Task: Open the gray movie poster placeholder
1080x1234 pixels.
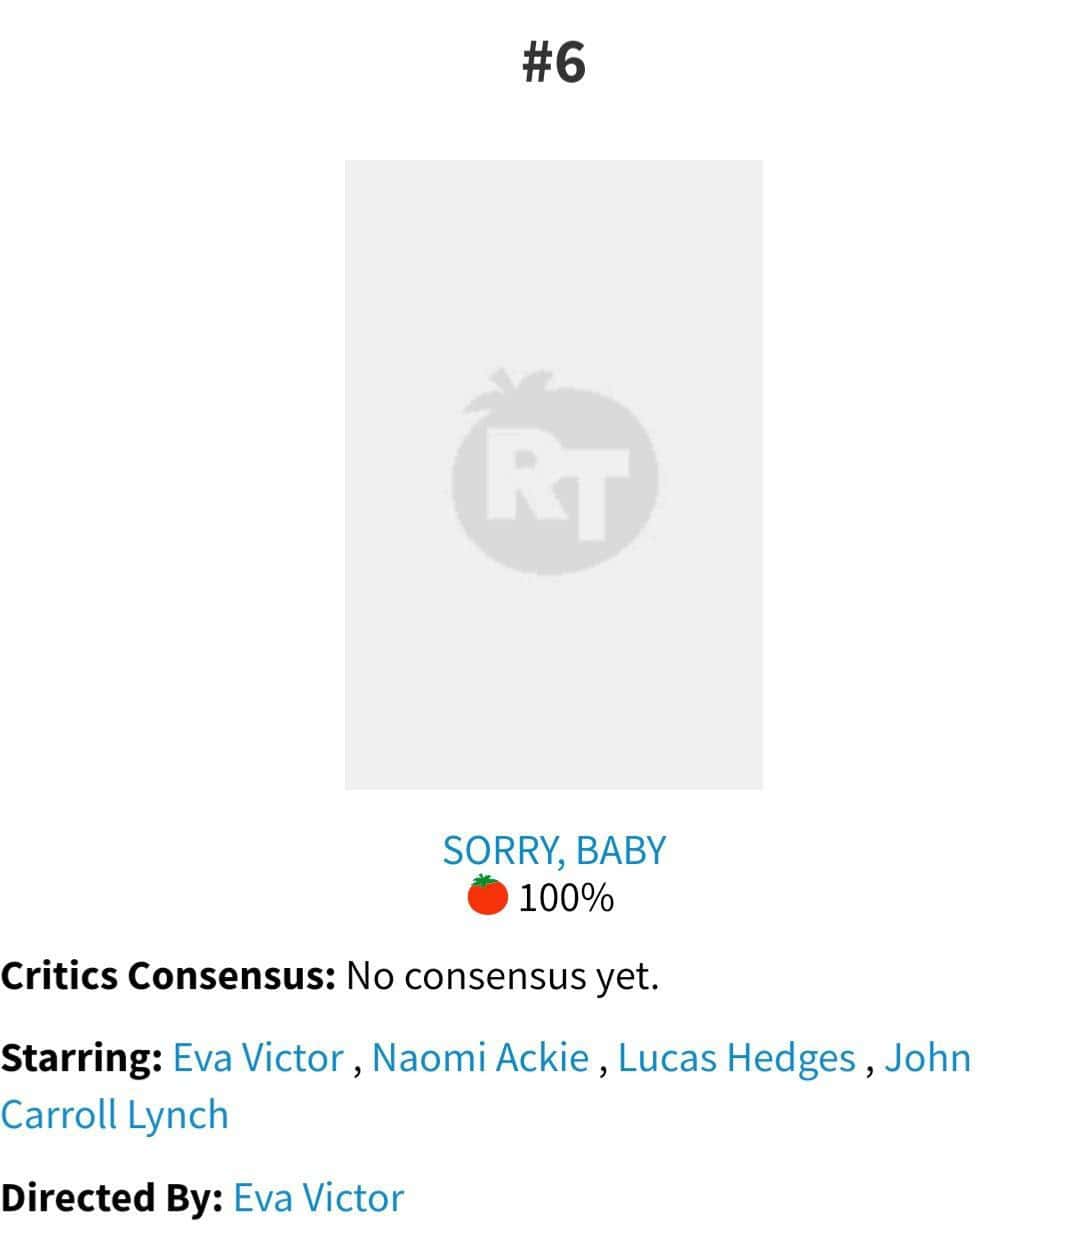Action: (553, 474)
